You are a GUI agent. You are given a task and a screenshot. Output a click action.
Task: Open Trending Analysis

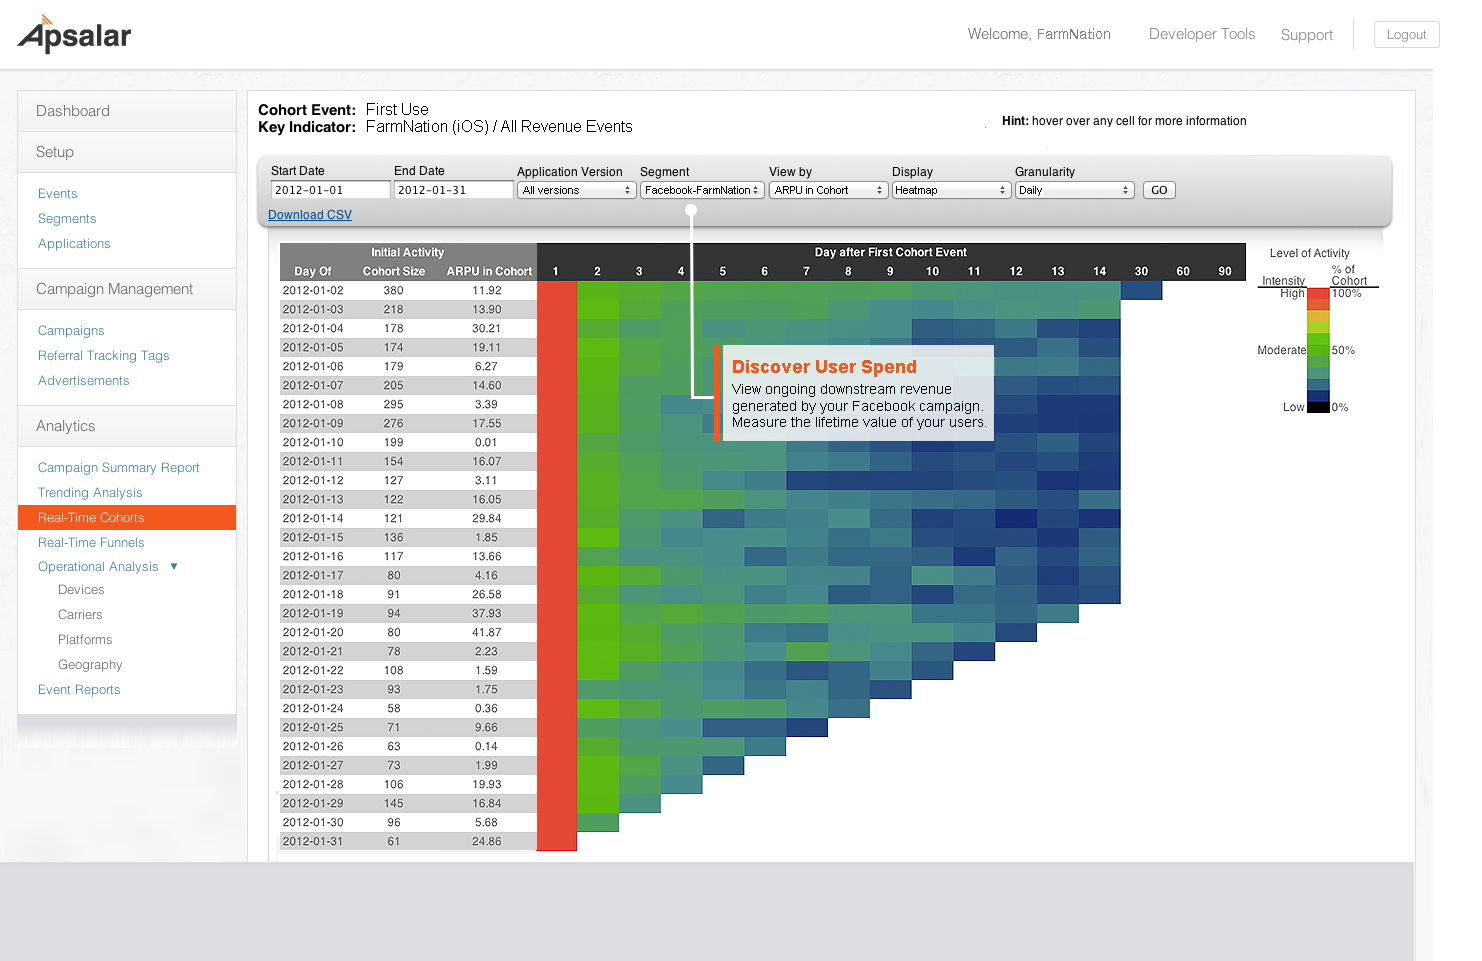[x=90, y=493]
